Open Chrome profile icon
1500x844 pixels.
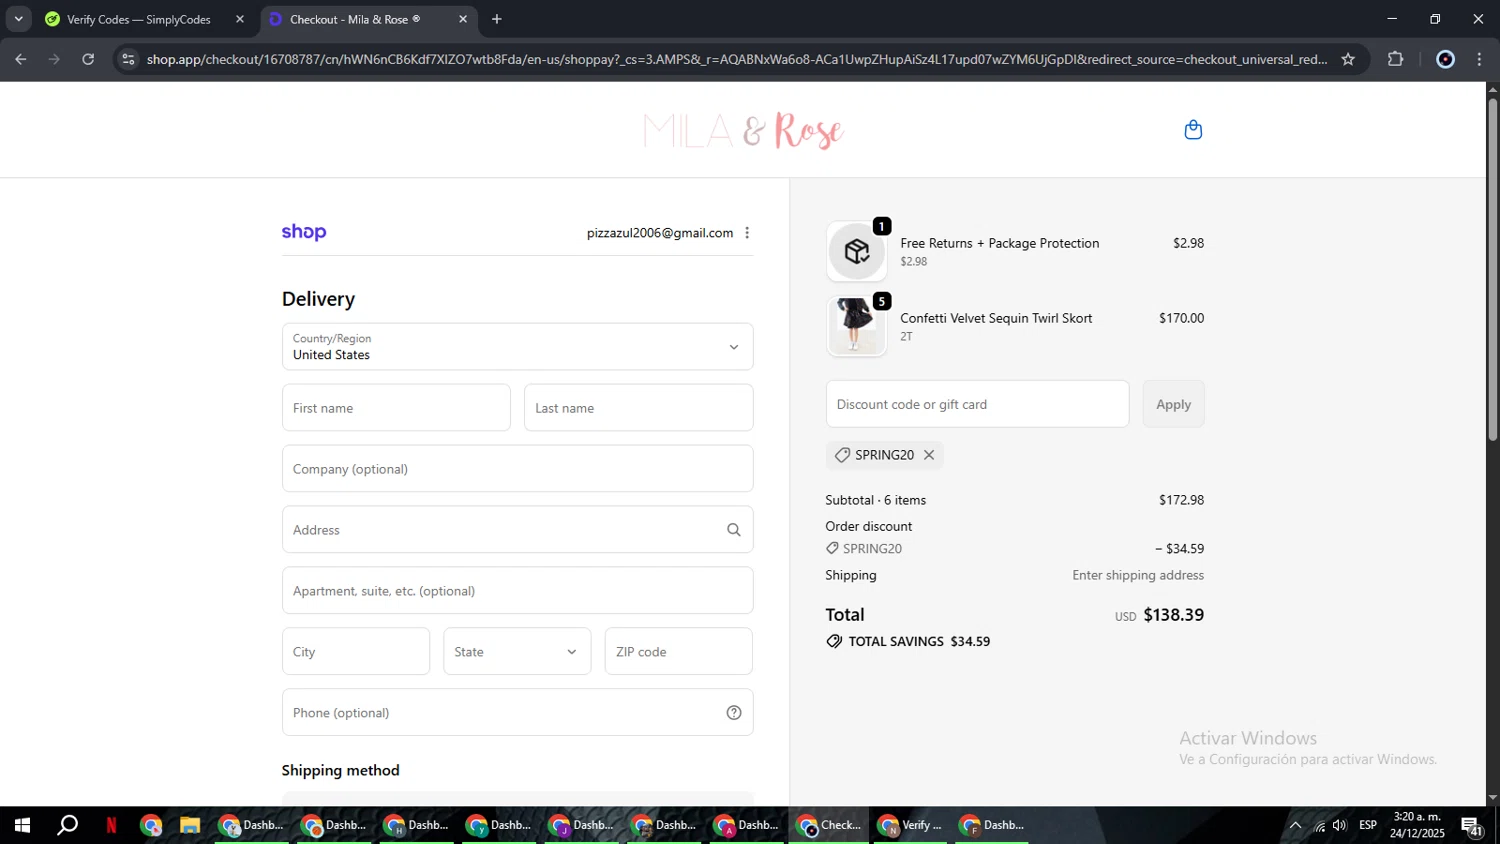click(1445, 59)
